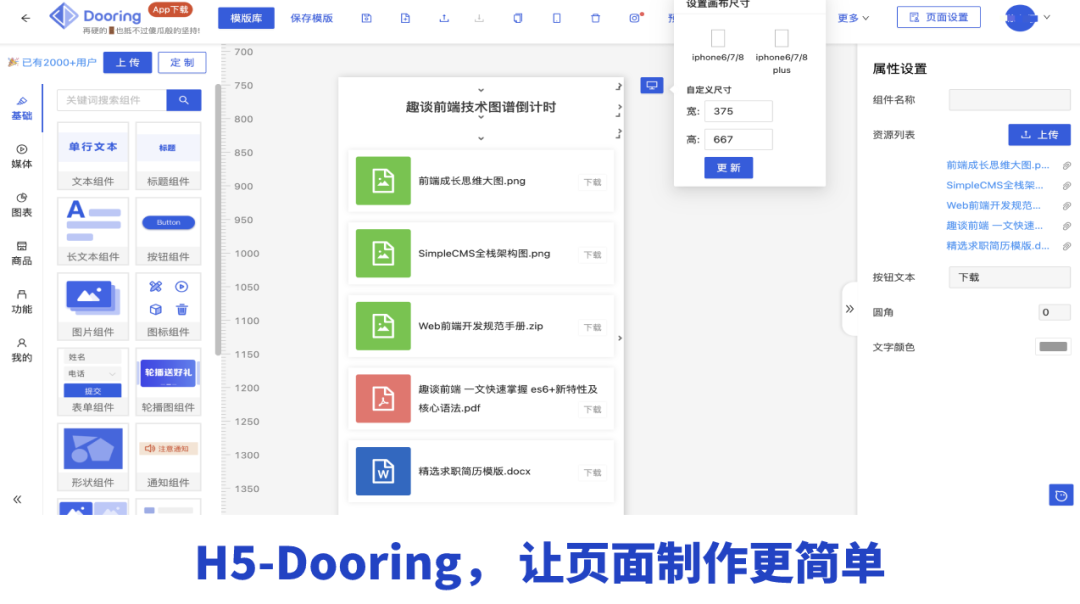
Task: Focus the 关键词搜索组件 search field
Action: pos(112,100)
